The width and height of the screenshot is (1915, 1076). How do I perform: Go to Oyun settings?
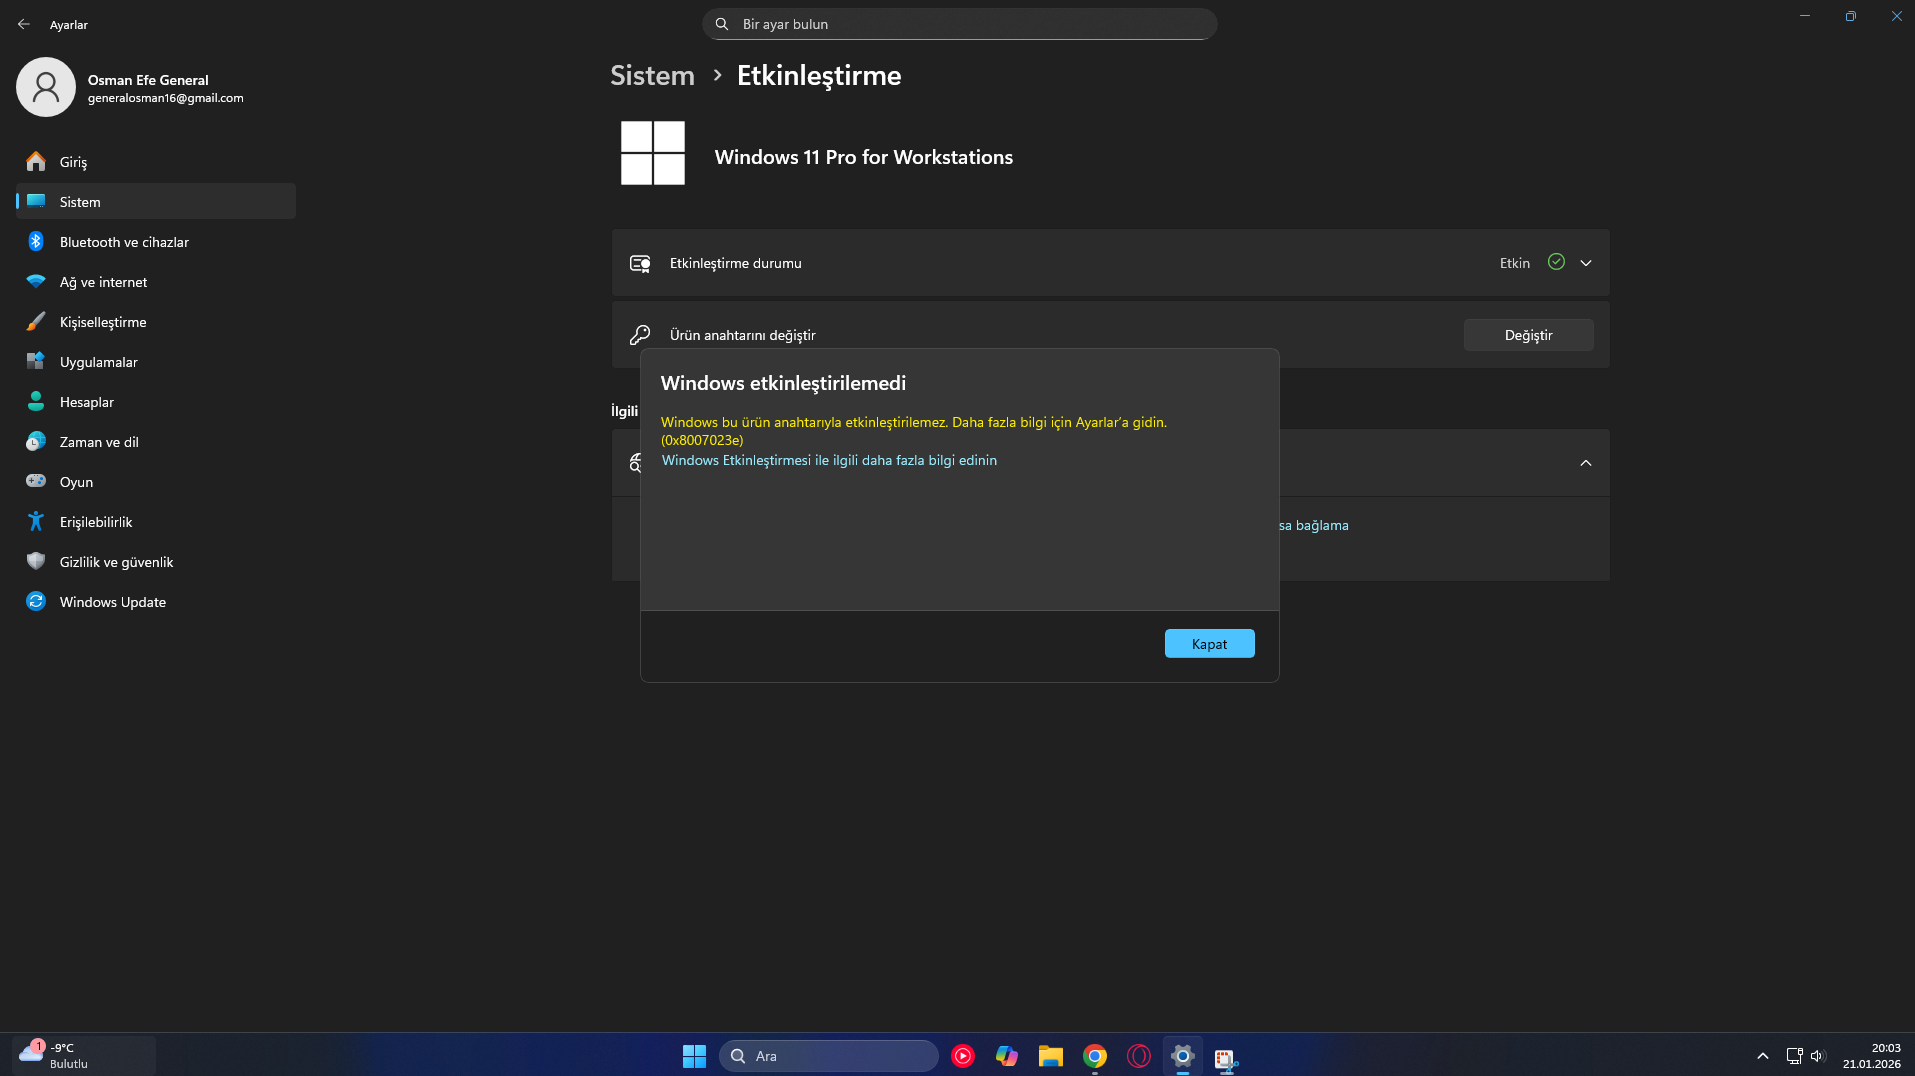[x=156, y=481]
